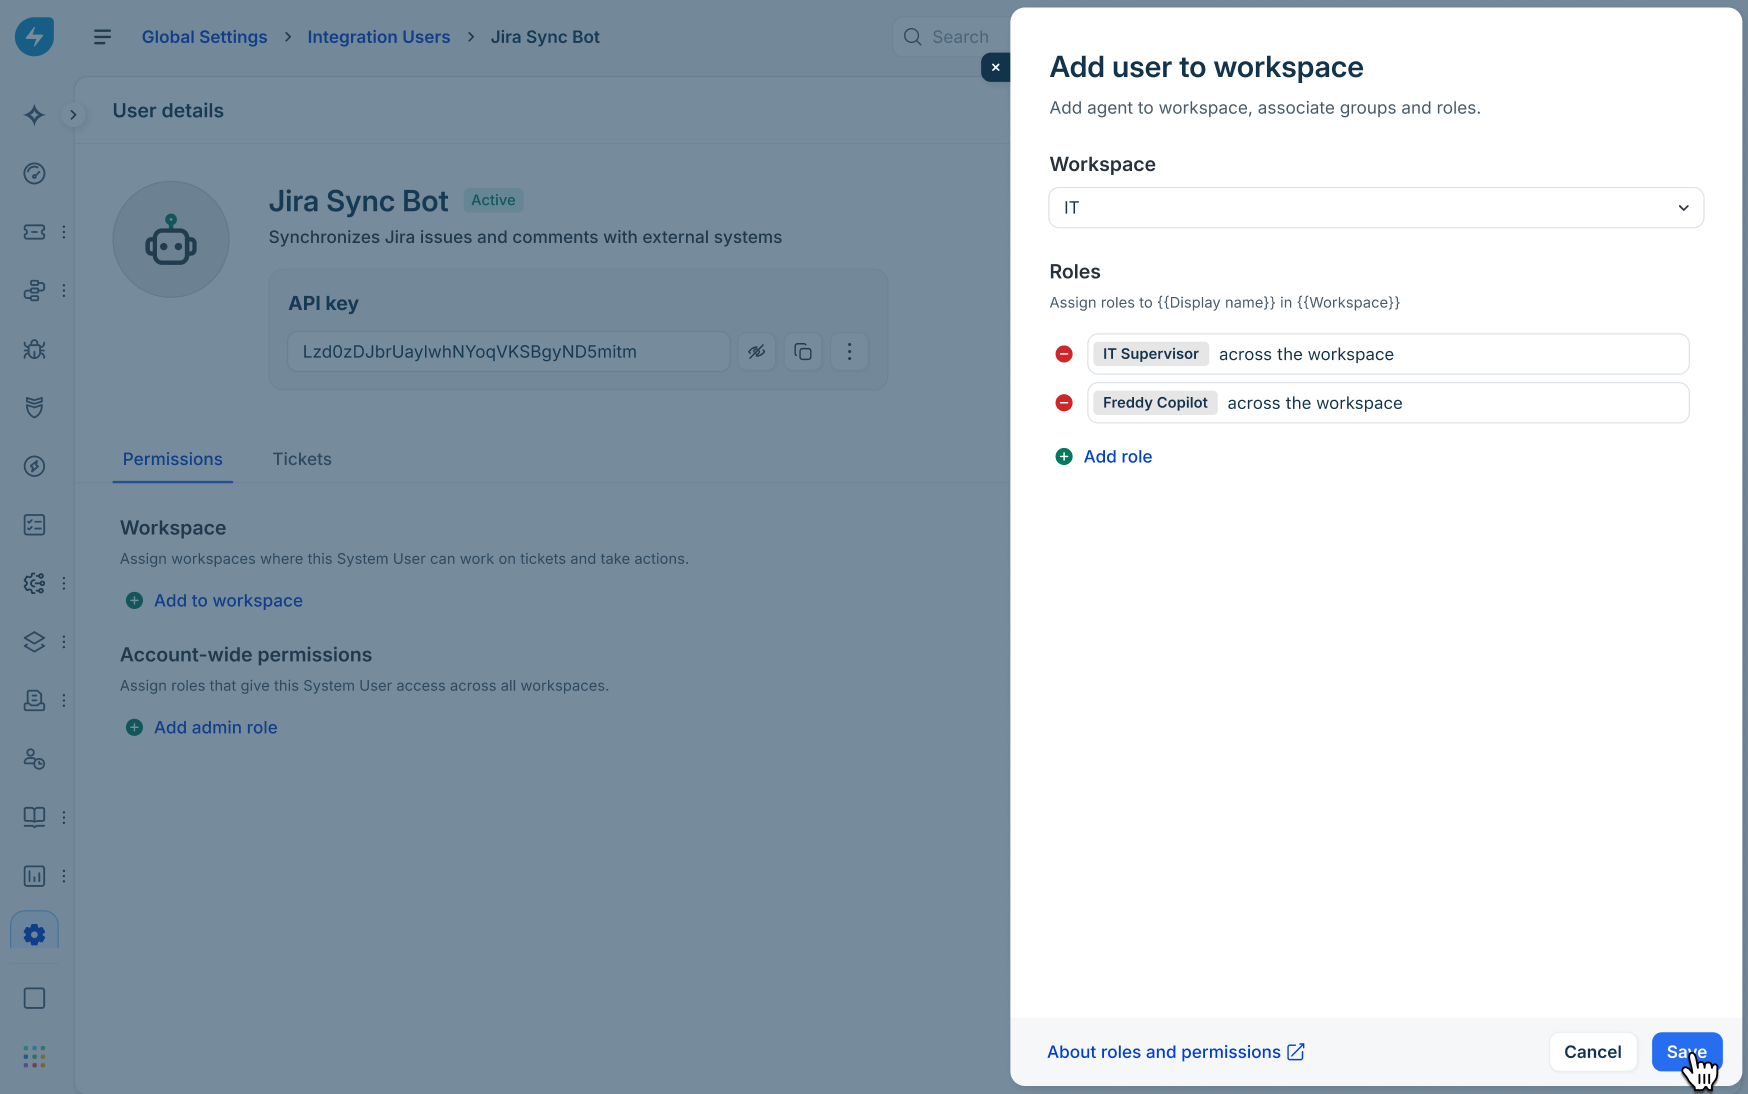Switch to the Permissions tab
This screenshot has width=1748, height=1094.
173,459
